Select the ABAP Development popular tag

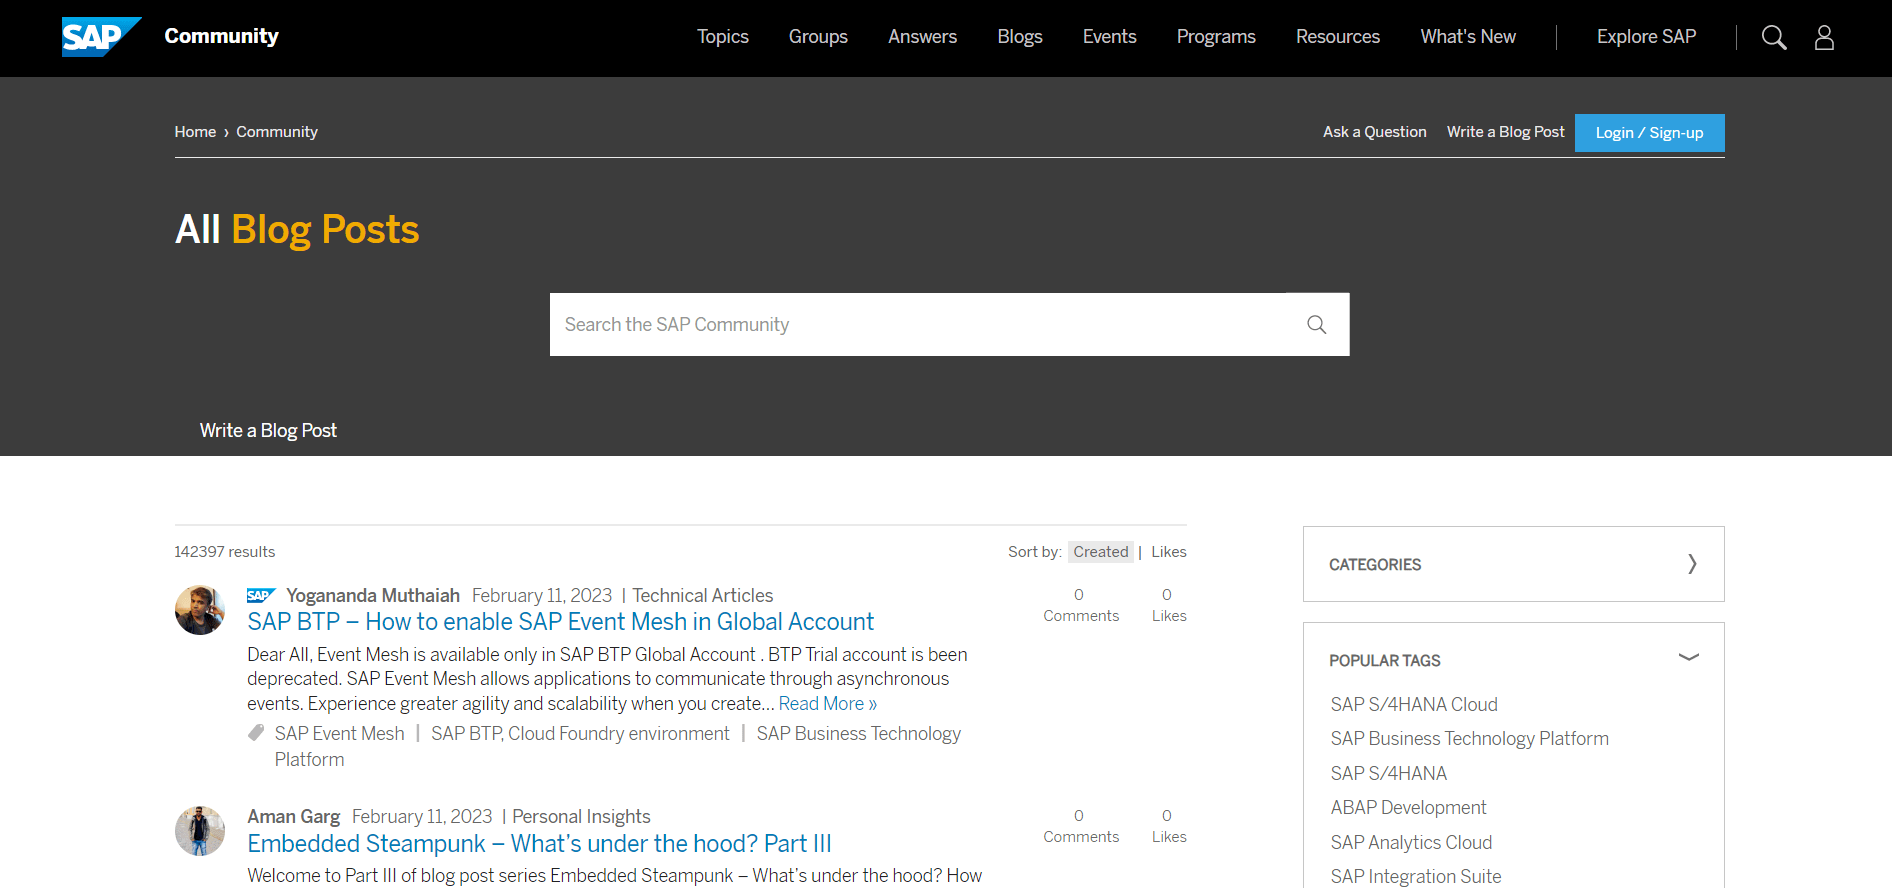click(1408, 808)
